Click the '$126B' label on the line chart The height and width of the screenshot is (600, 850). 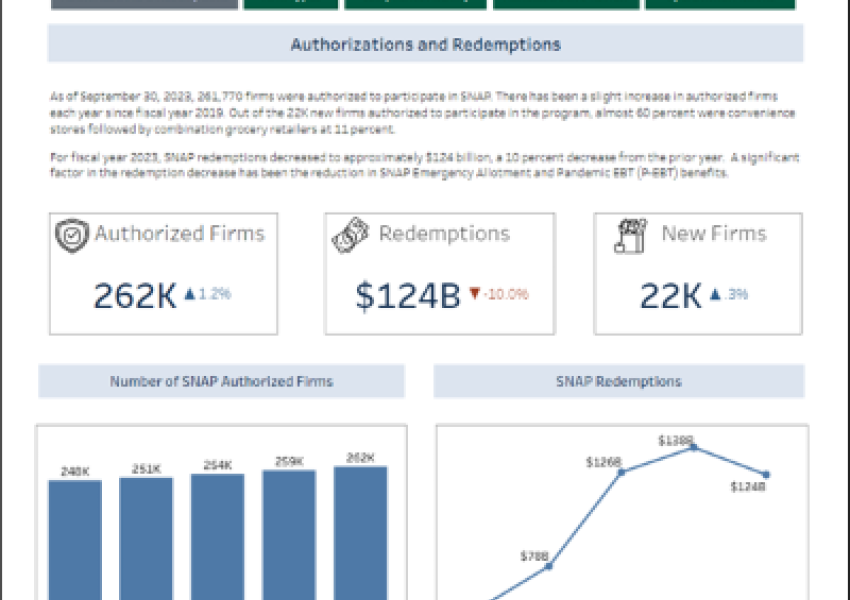(x=603, y=462)
